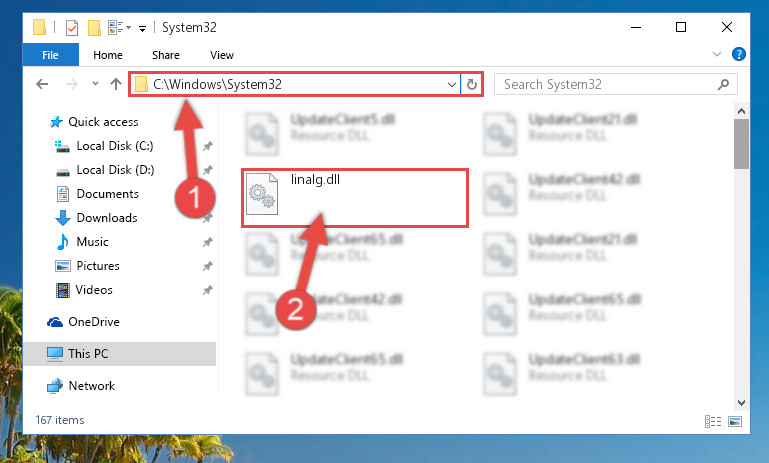Switch to the View tab
The image size is (769, 463).
(222, 55)
